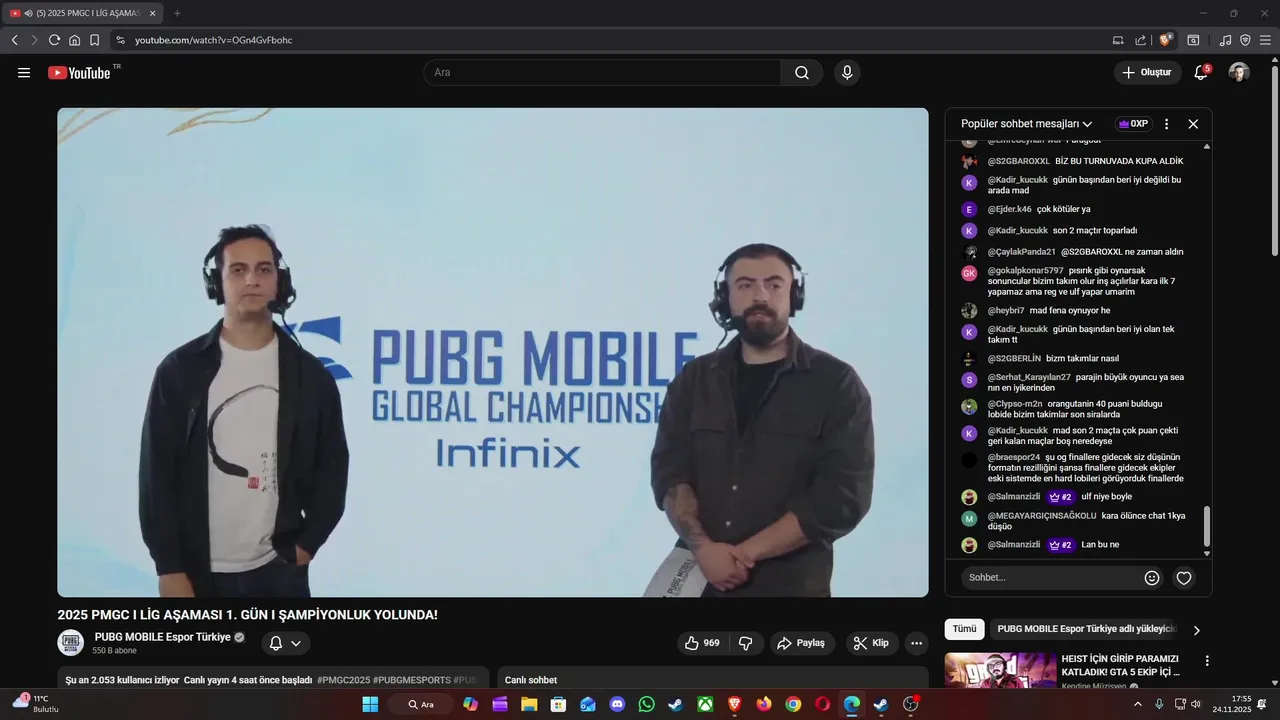Type area: click Sohbet chat input
This screenshot has width=1280, height=720.
click(x=1049, y=577)
